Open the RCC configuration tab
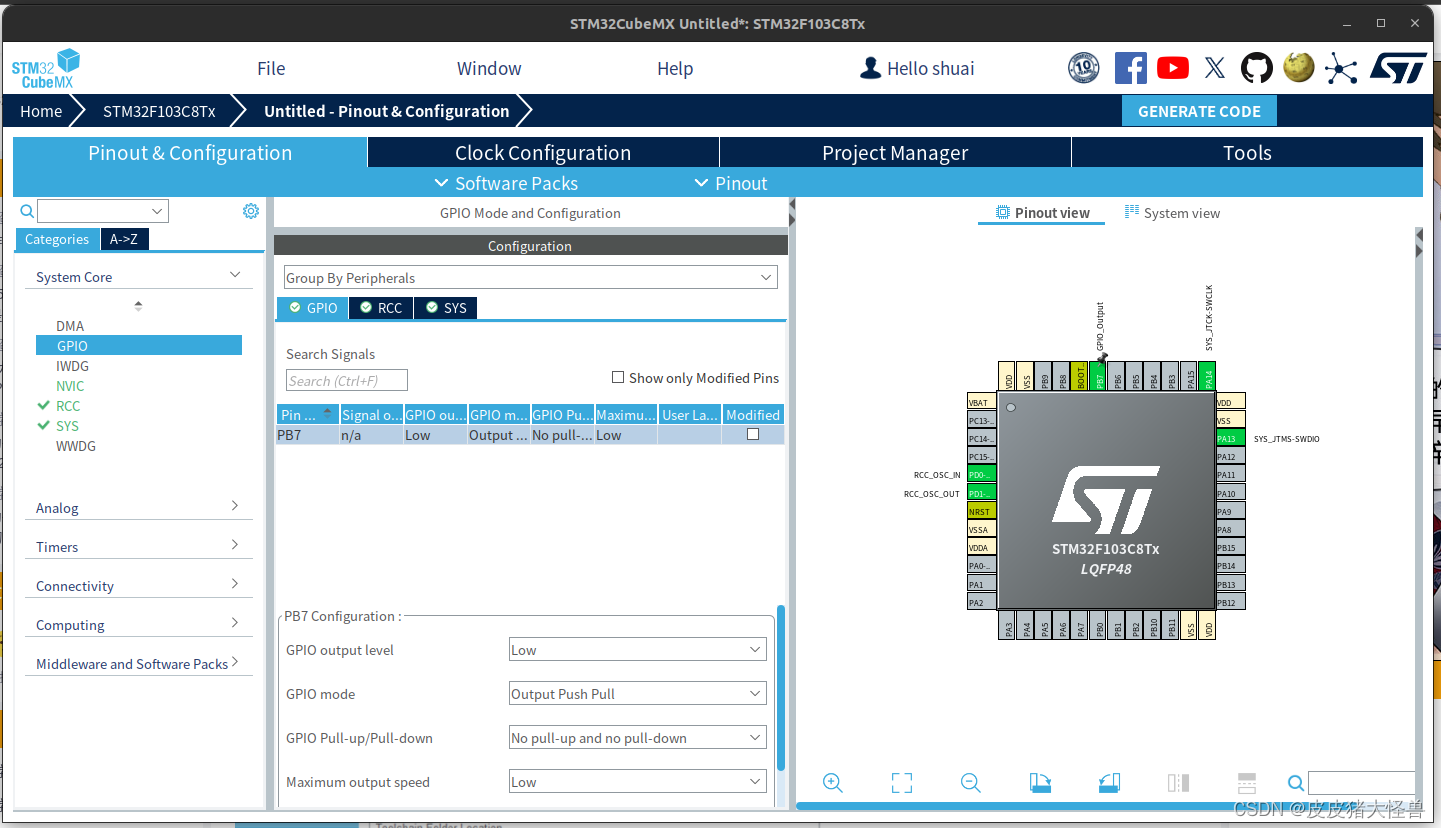The width and height of the screenshot is (1441, 828). pyautogui.click(x=381, y=308)
